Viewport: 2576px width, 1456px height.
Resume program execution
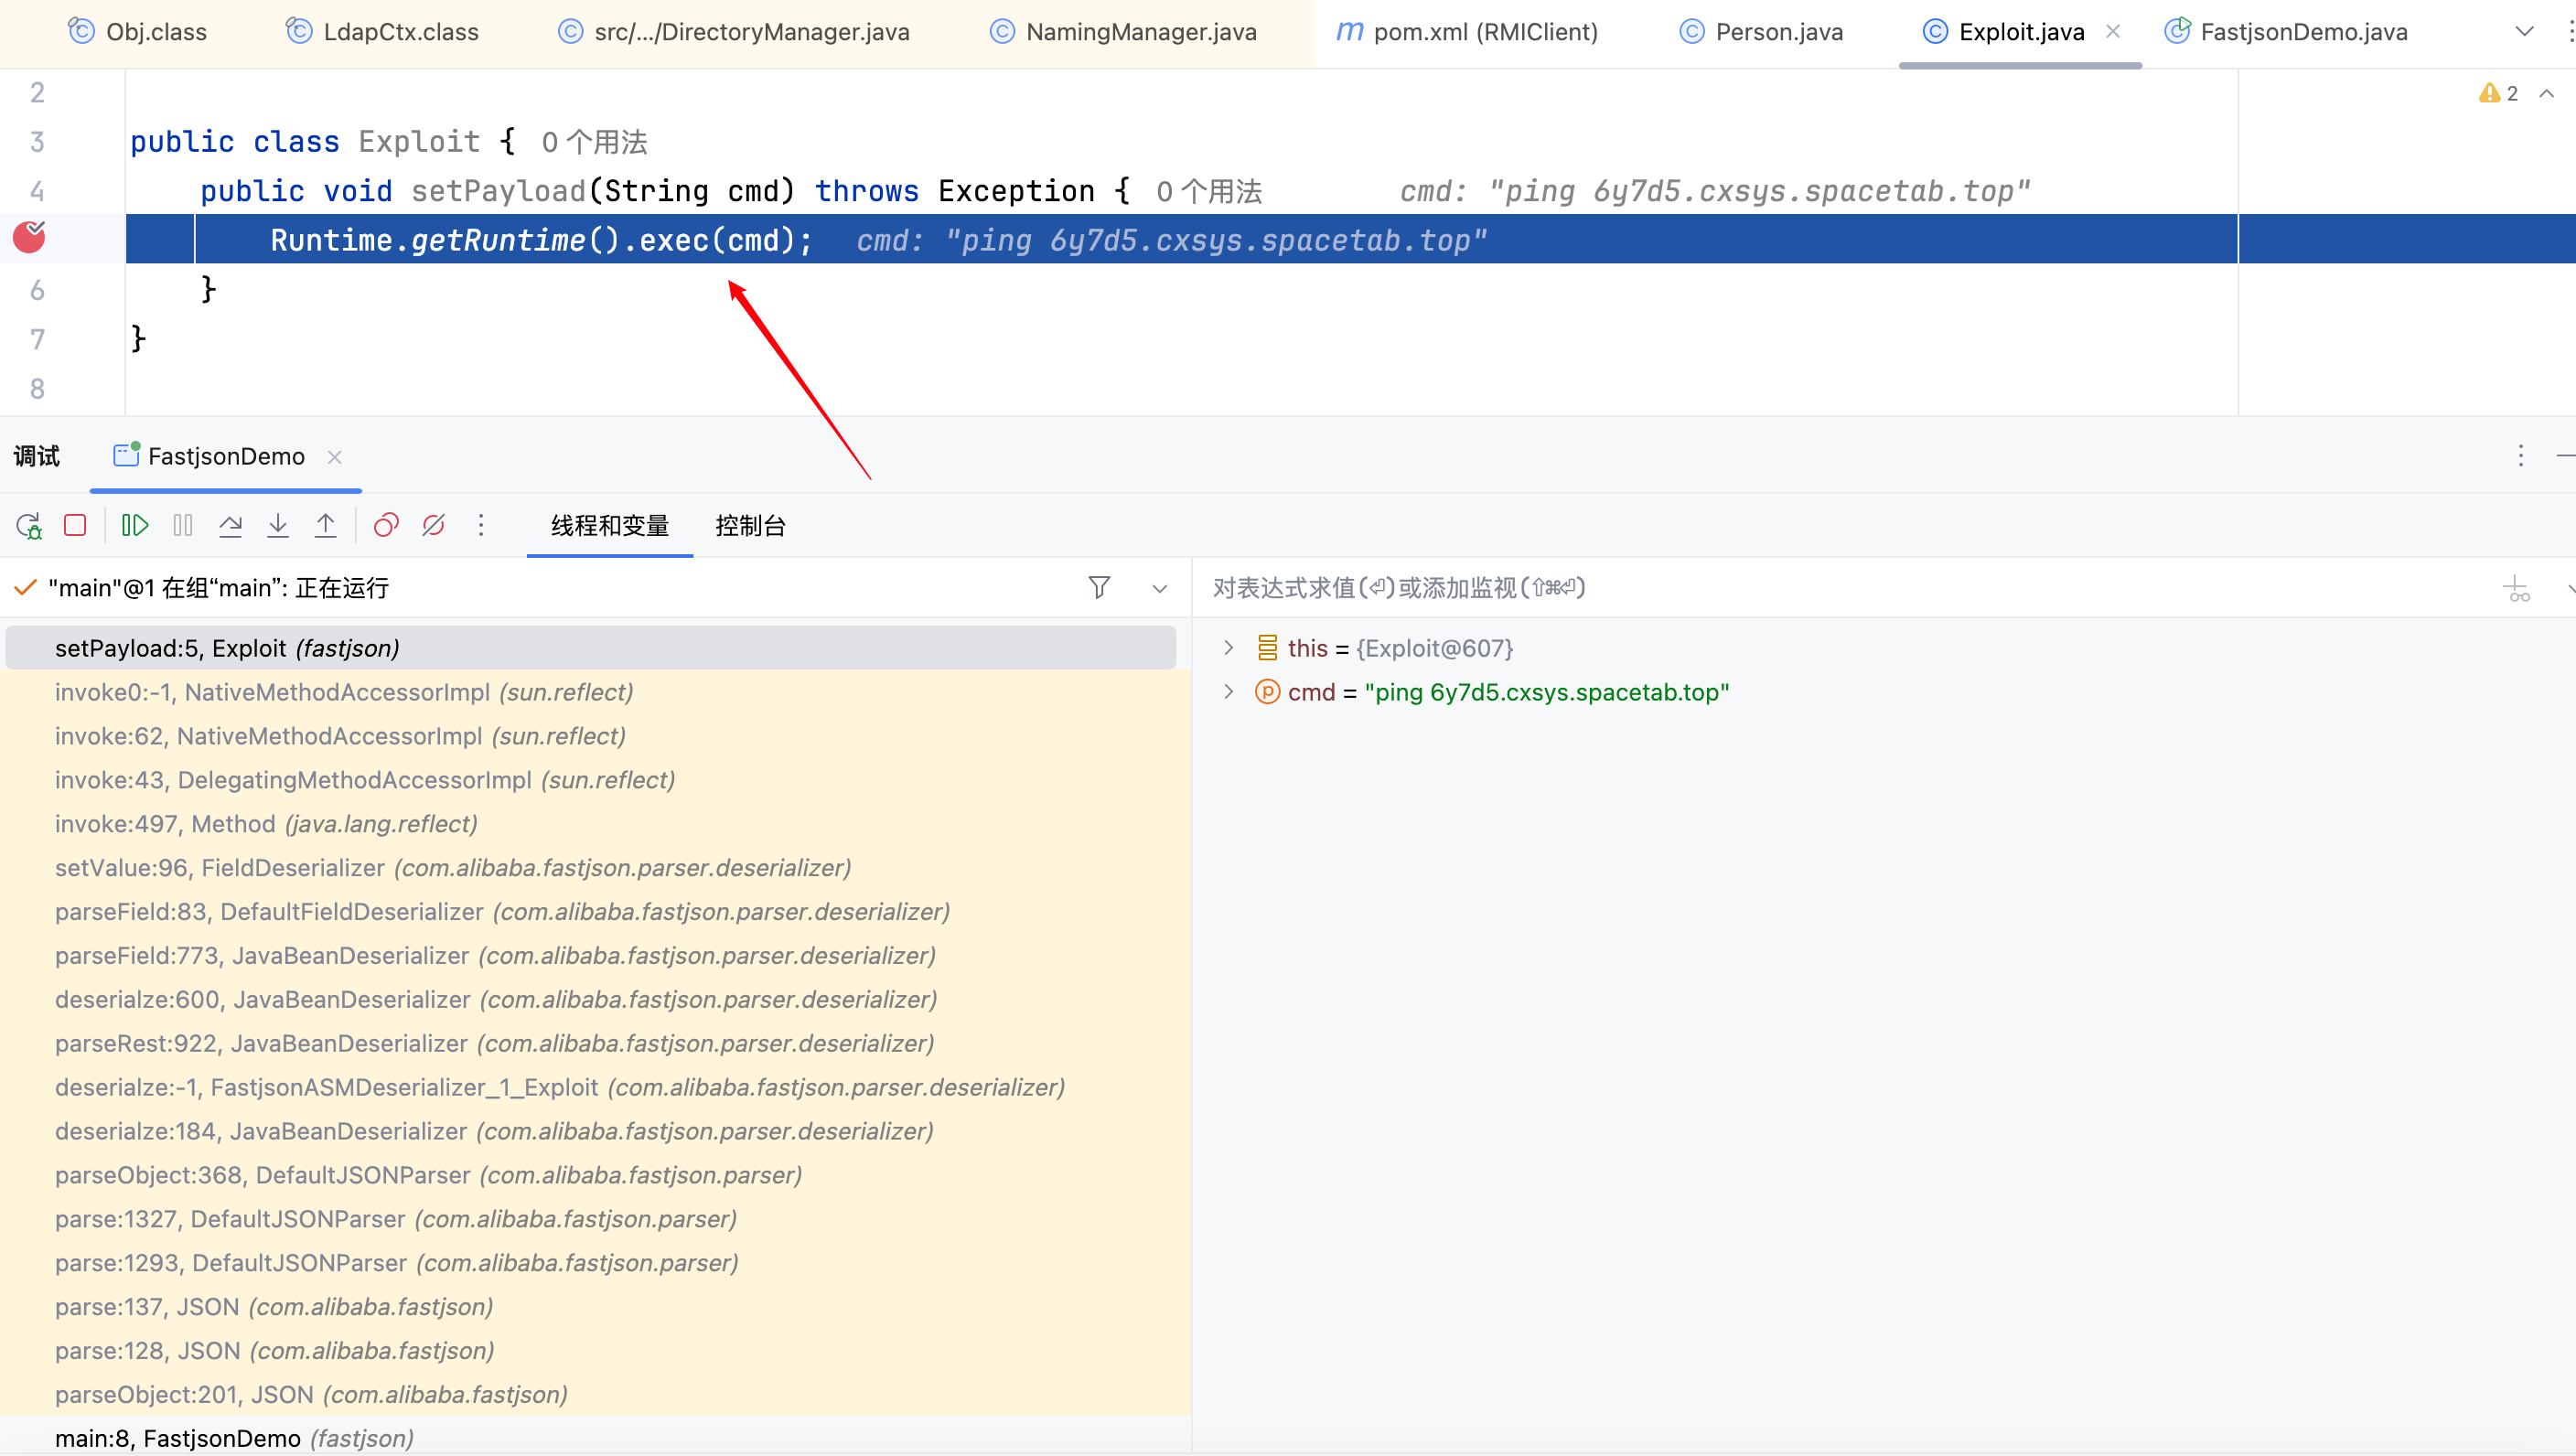coord(134,526)
